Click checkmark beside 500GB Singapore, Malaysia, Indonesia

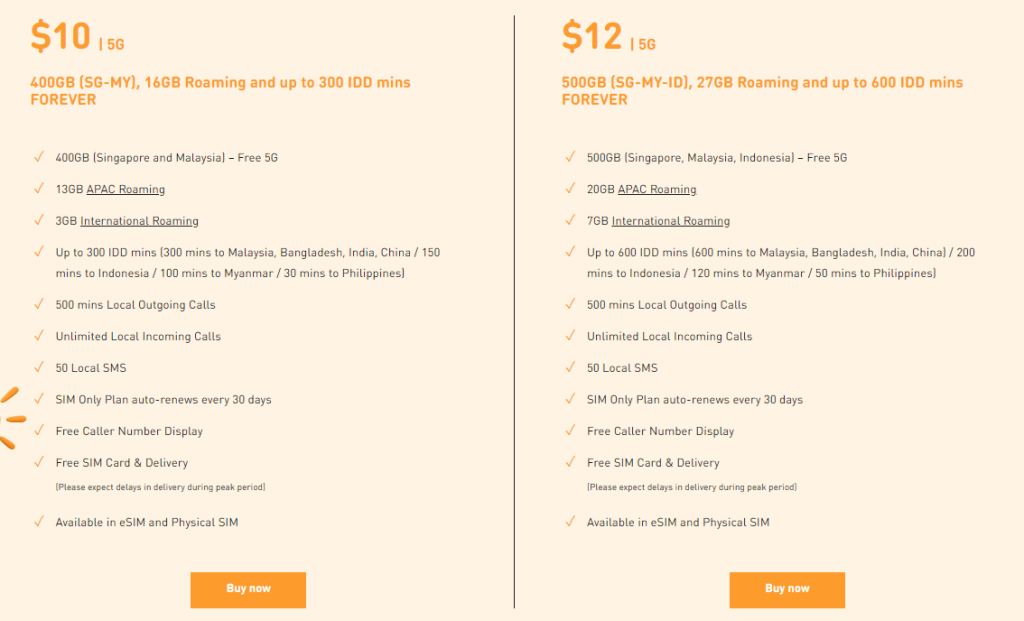570,157
